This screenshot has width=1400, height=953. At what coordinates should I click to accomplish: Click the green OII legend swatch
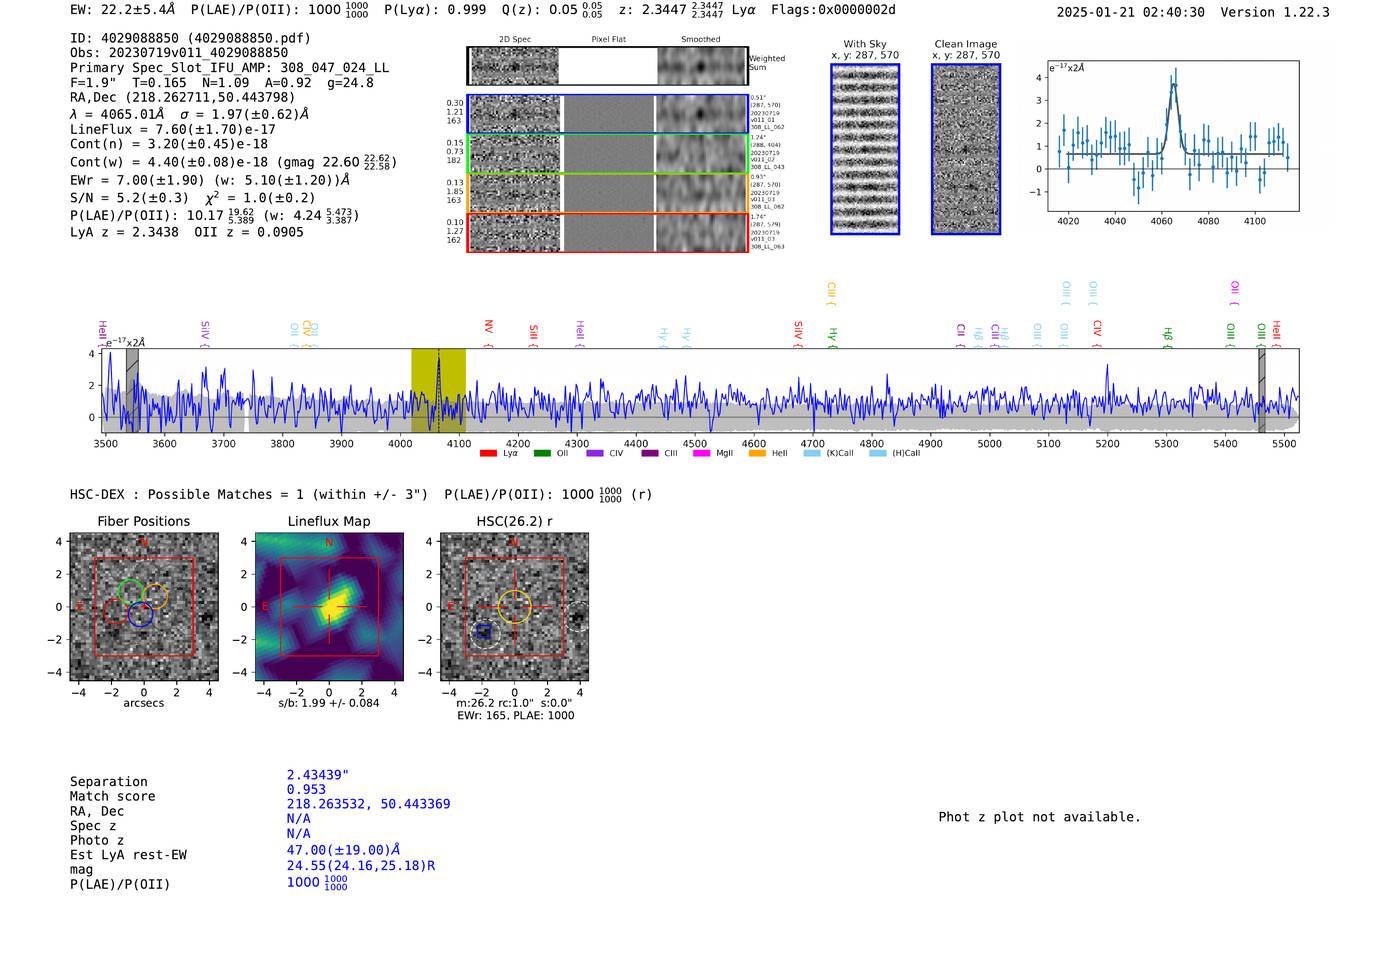click(542, 454)
